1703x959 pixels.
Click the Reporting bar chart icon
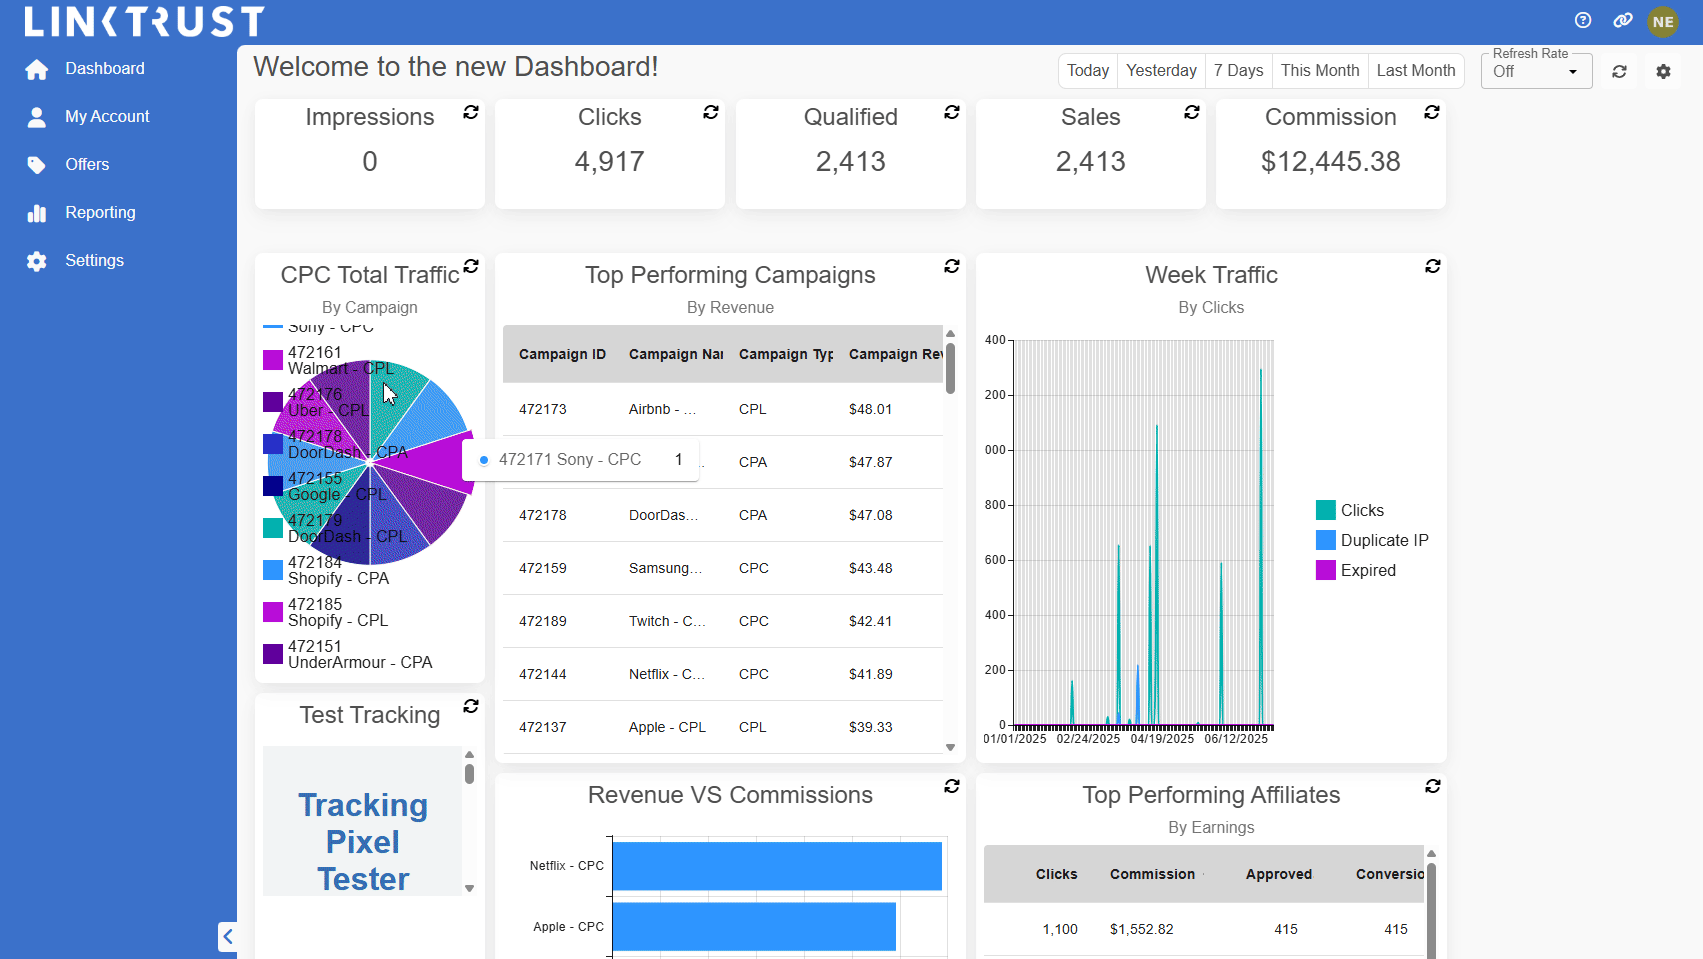pos(37,213)
